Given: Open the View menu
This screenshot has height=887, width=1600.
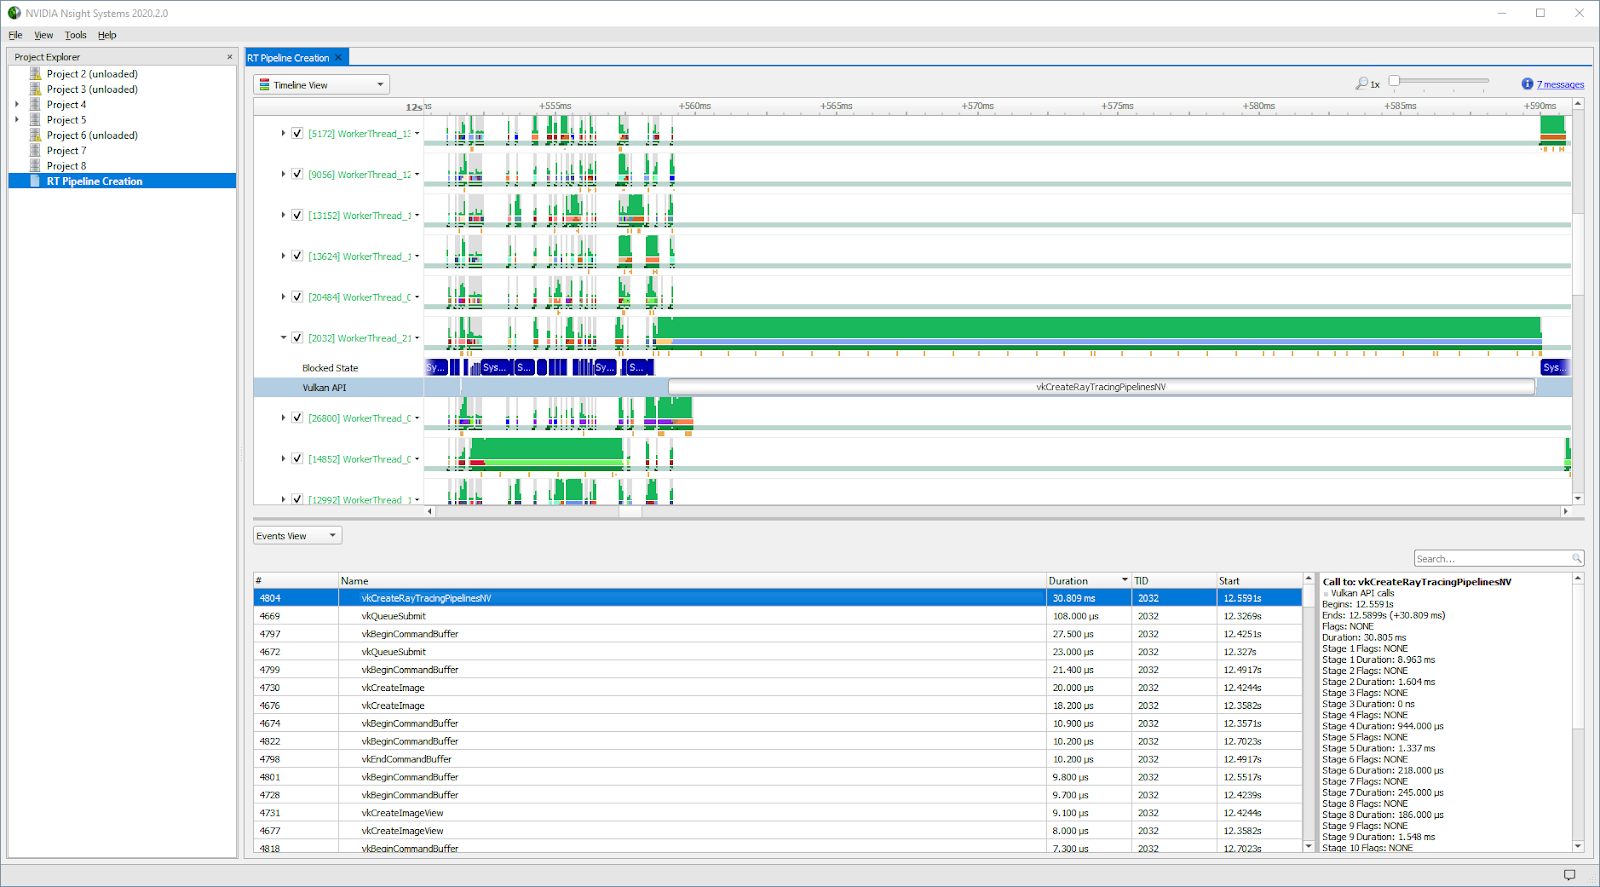Looking at the screenshot, I should (x=44, y=35).
